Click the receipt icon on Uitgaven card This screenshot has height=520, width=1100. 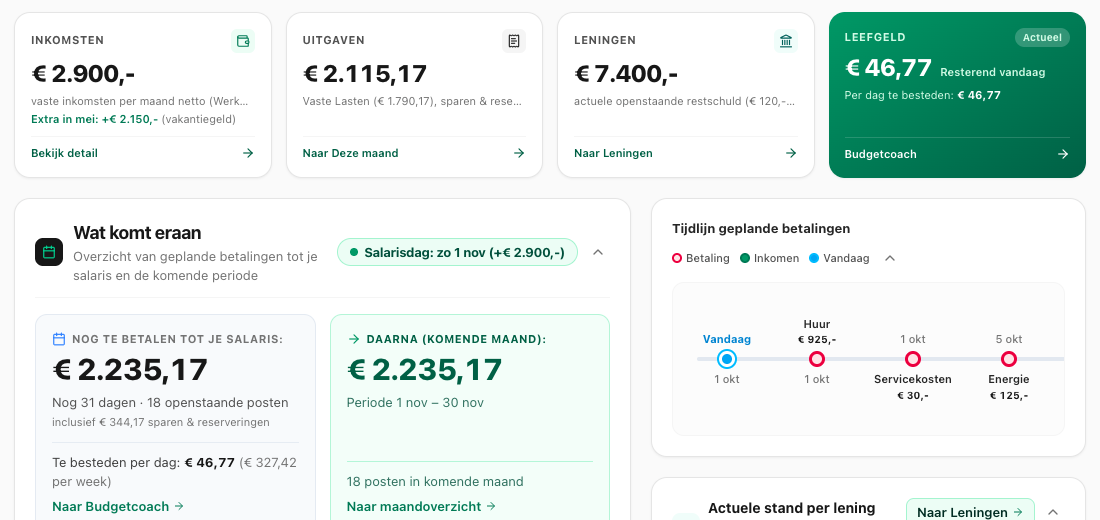(514, 41)
